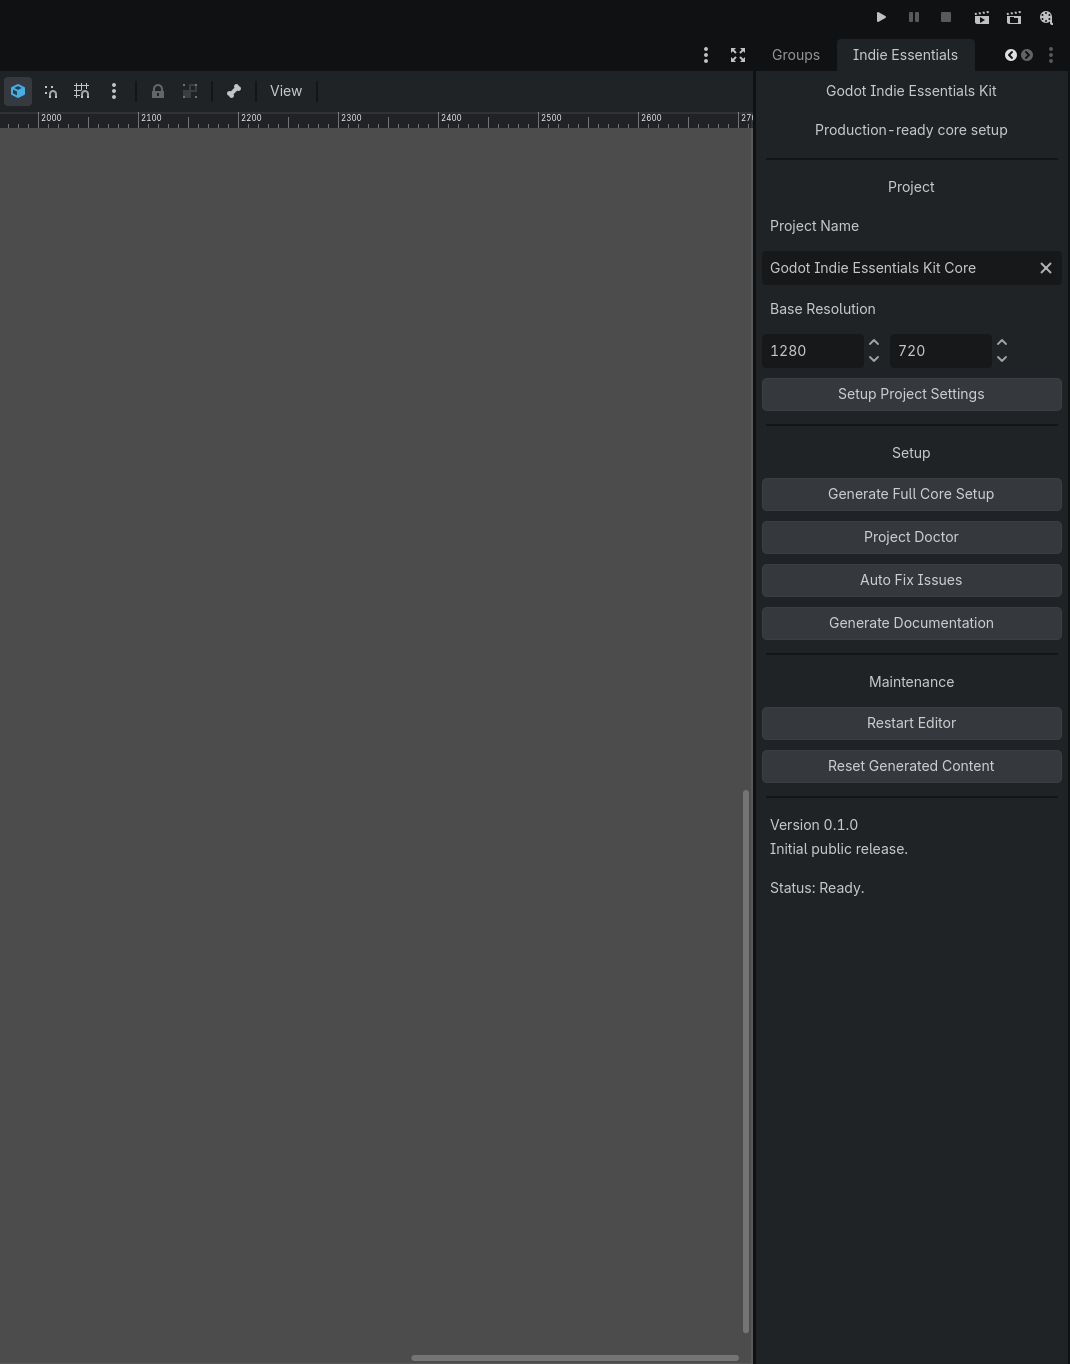Run the Project Doctor
The image size is (1070, 1364).
(911, 537)
